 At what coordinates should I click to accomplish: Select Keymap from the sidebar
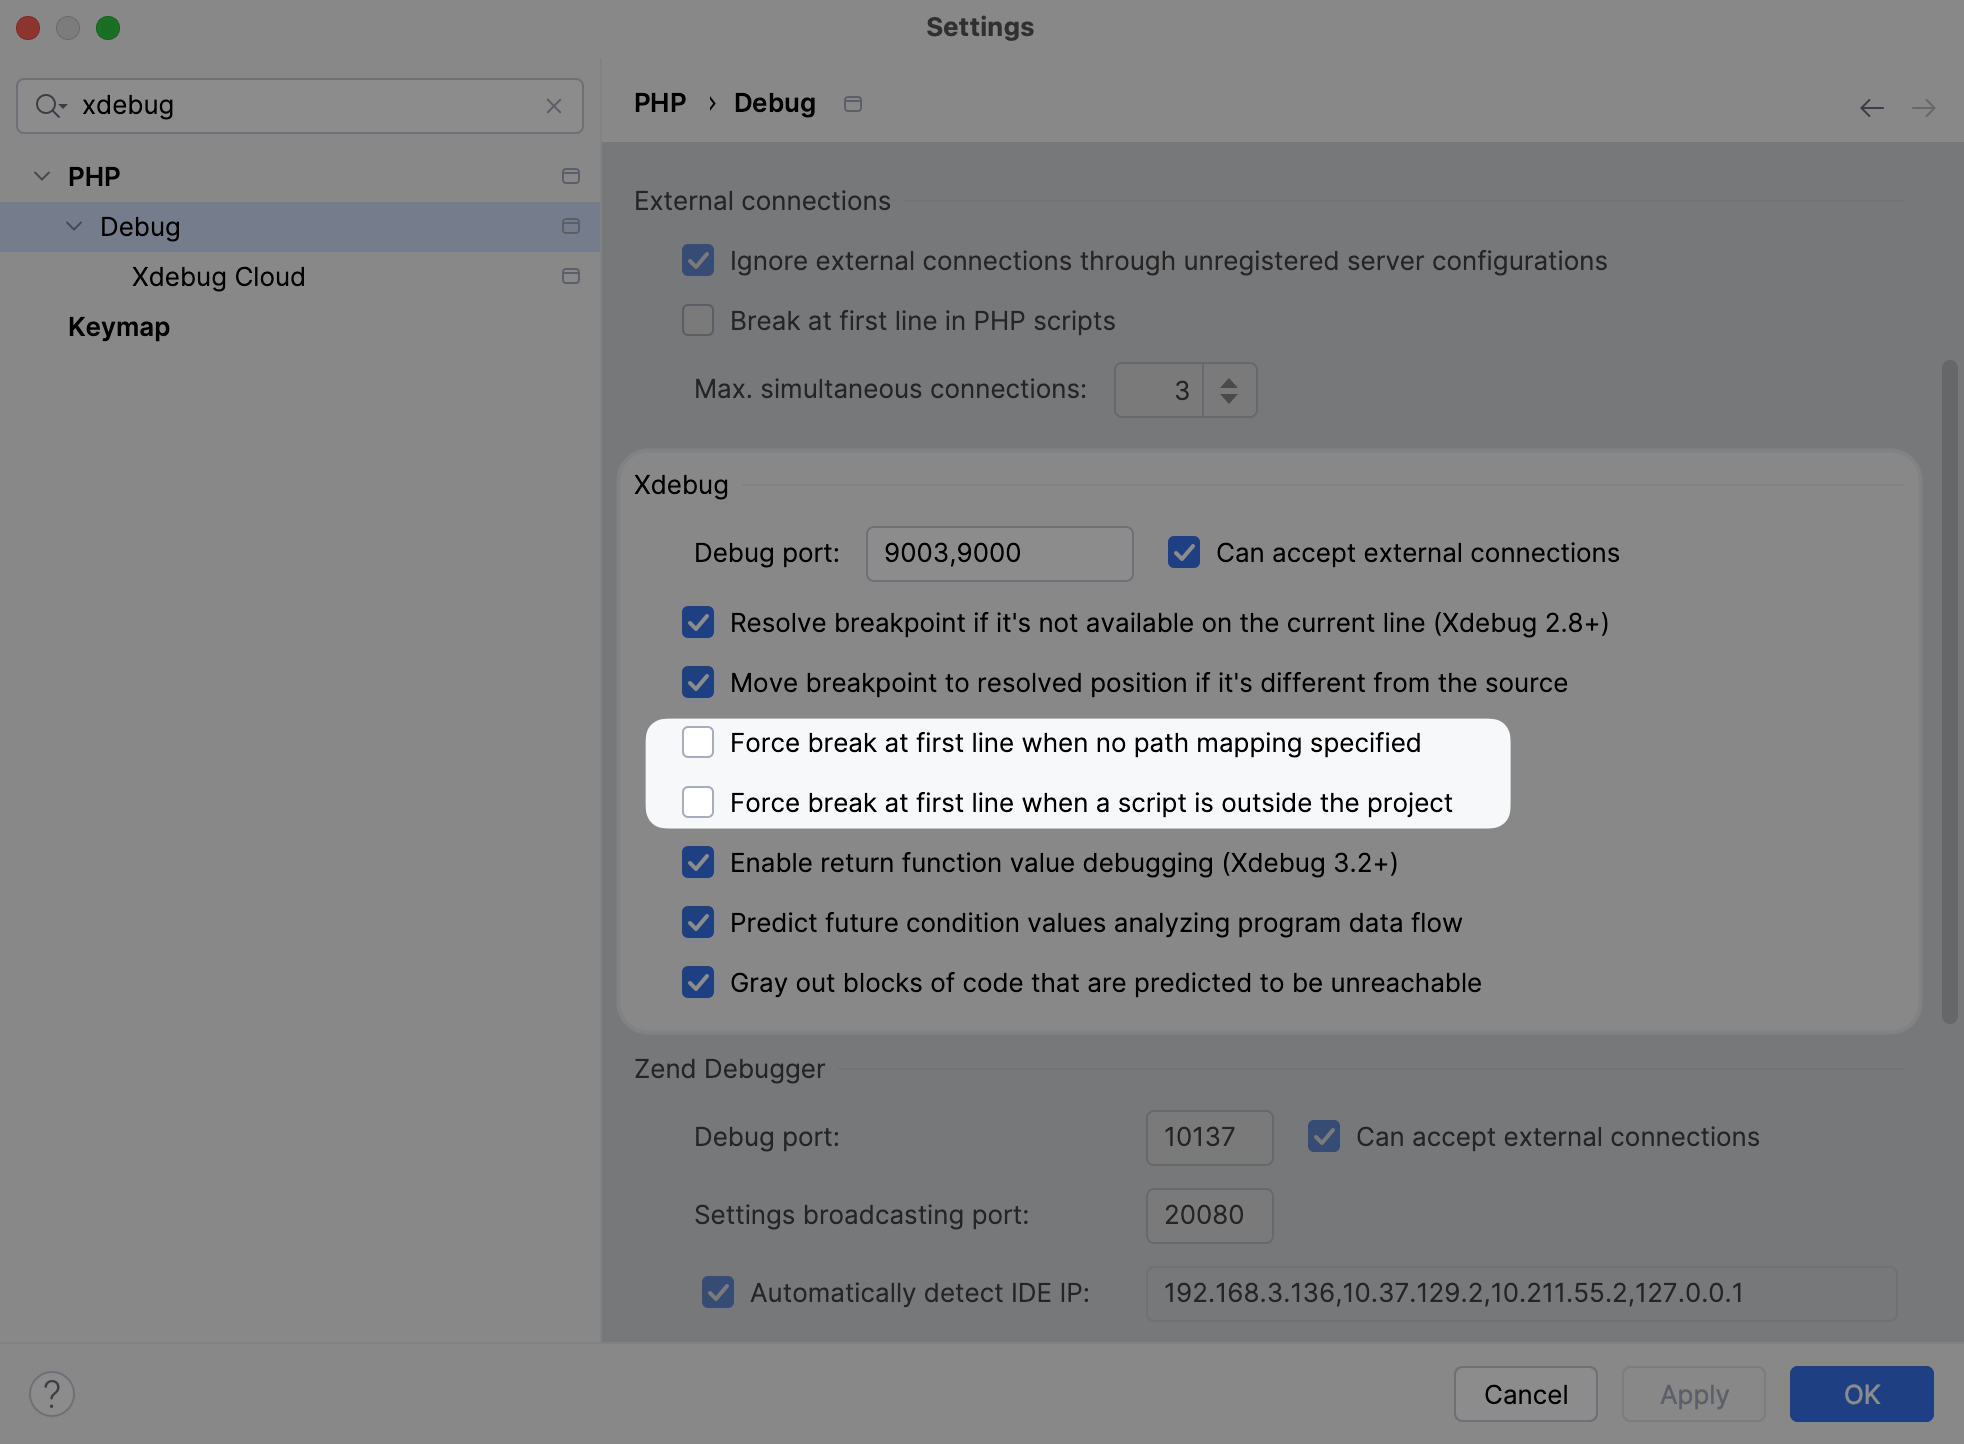click(x=117, y=325)
